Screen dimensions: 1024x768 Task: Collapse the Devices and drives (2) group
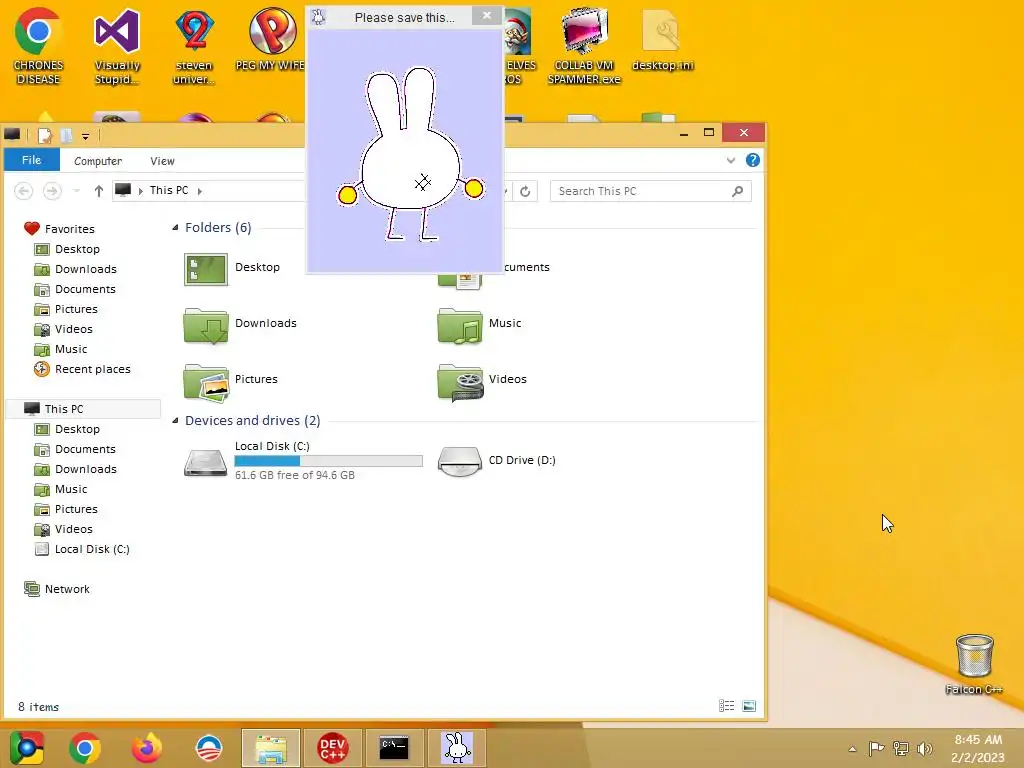tap(175, 421)
